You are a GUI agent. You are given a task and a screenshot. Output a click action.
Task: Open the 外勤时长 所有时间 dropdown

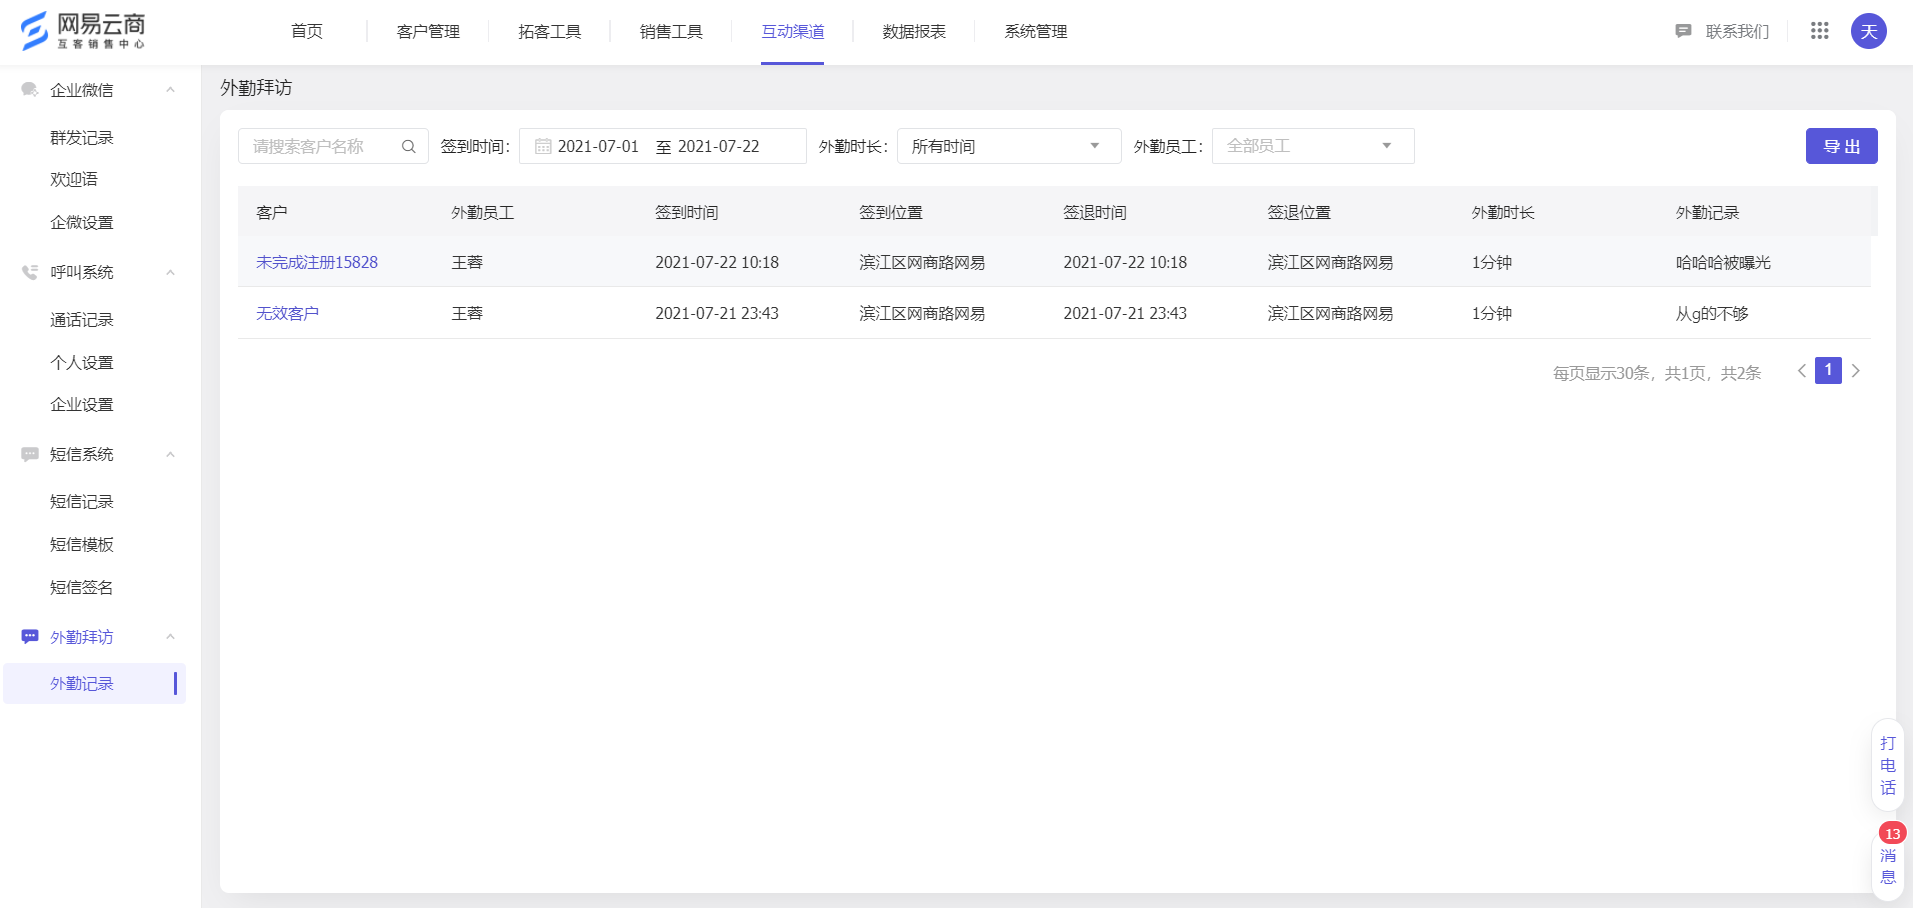(x=1009, y=146)
